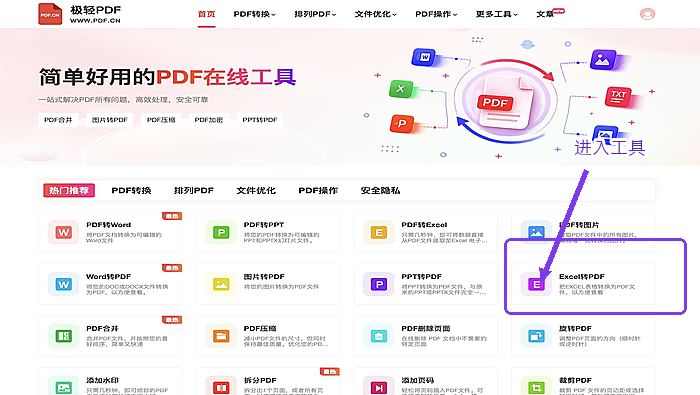Click the PDF压缩 quick link button

[161, 120]
